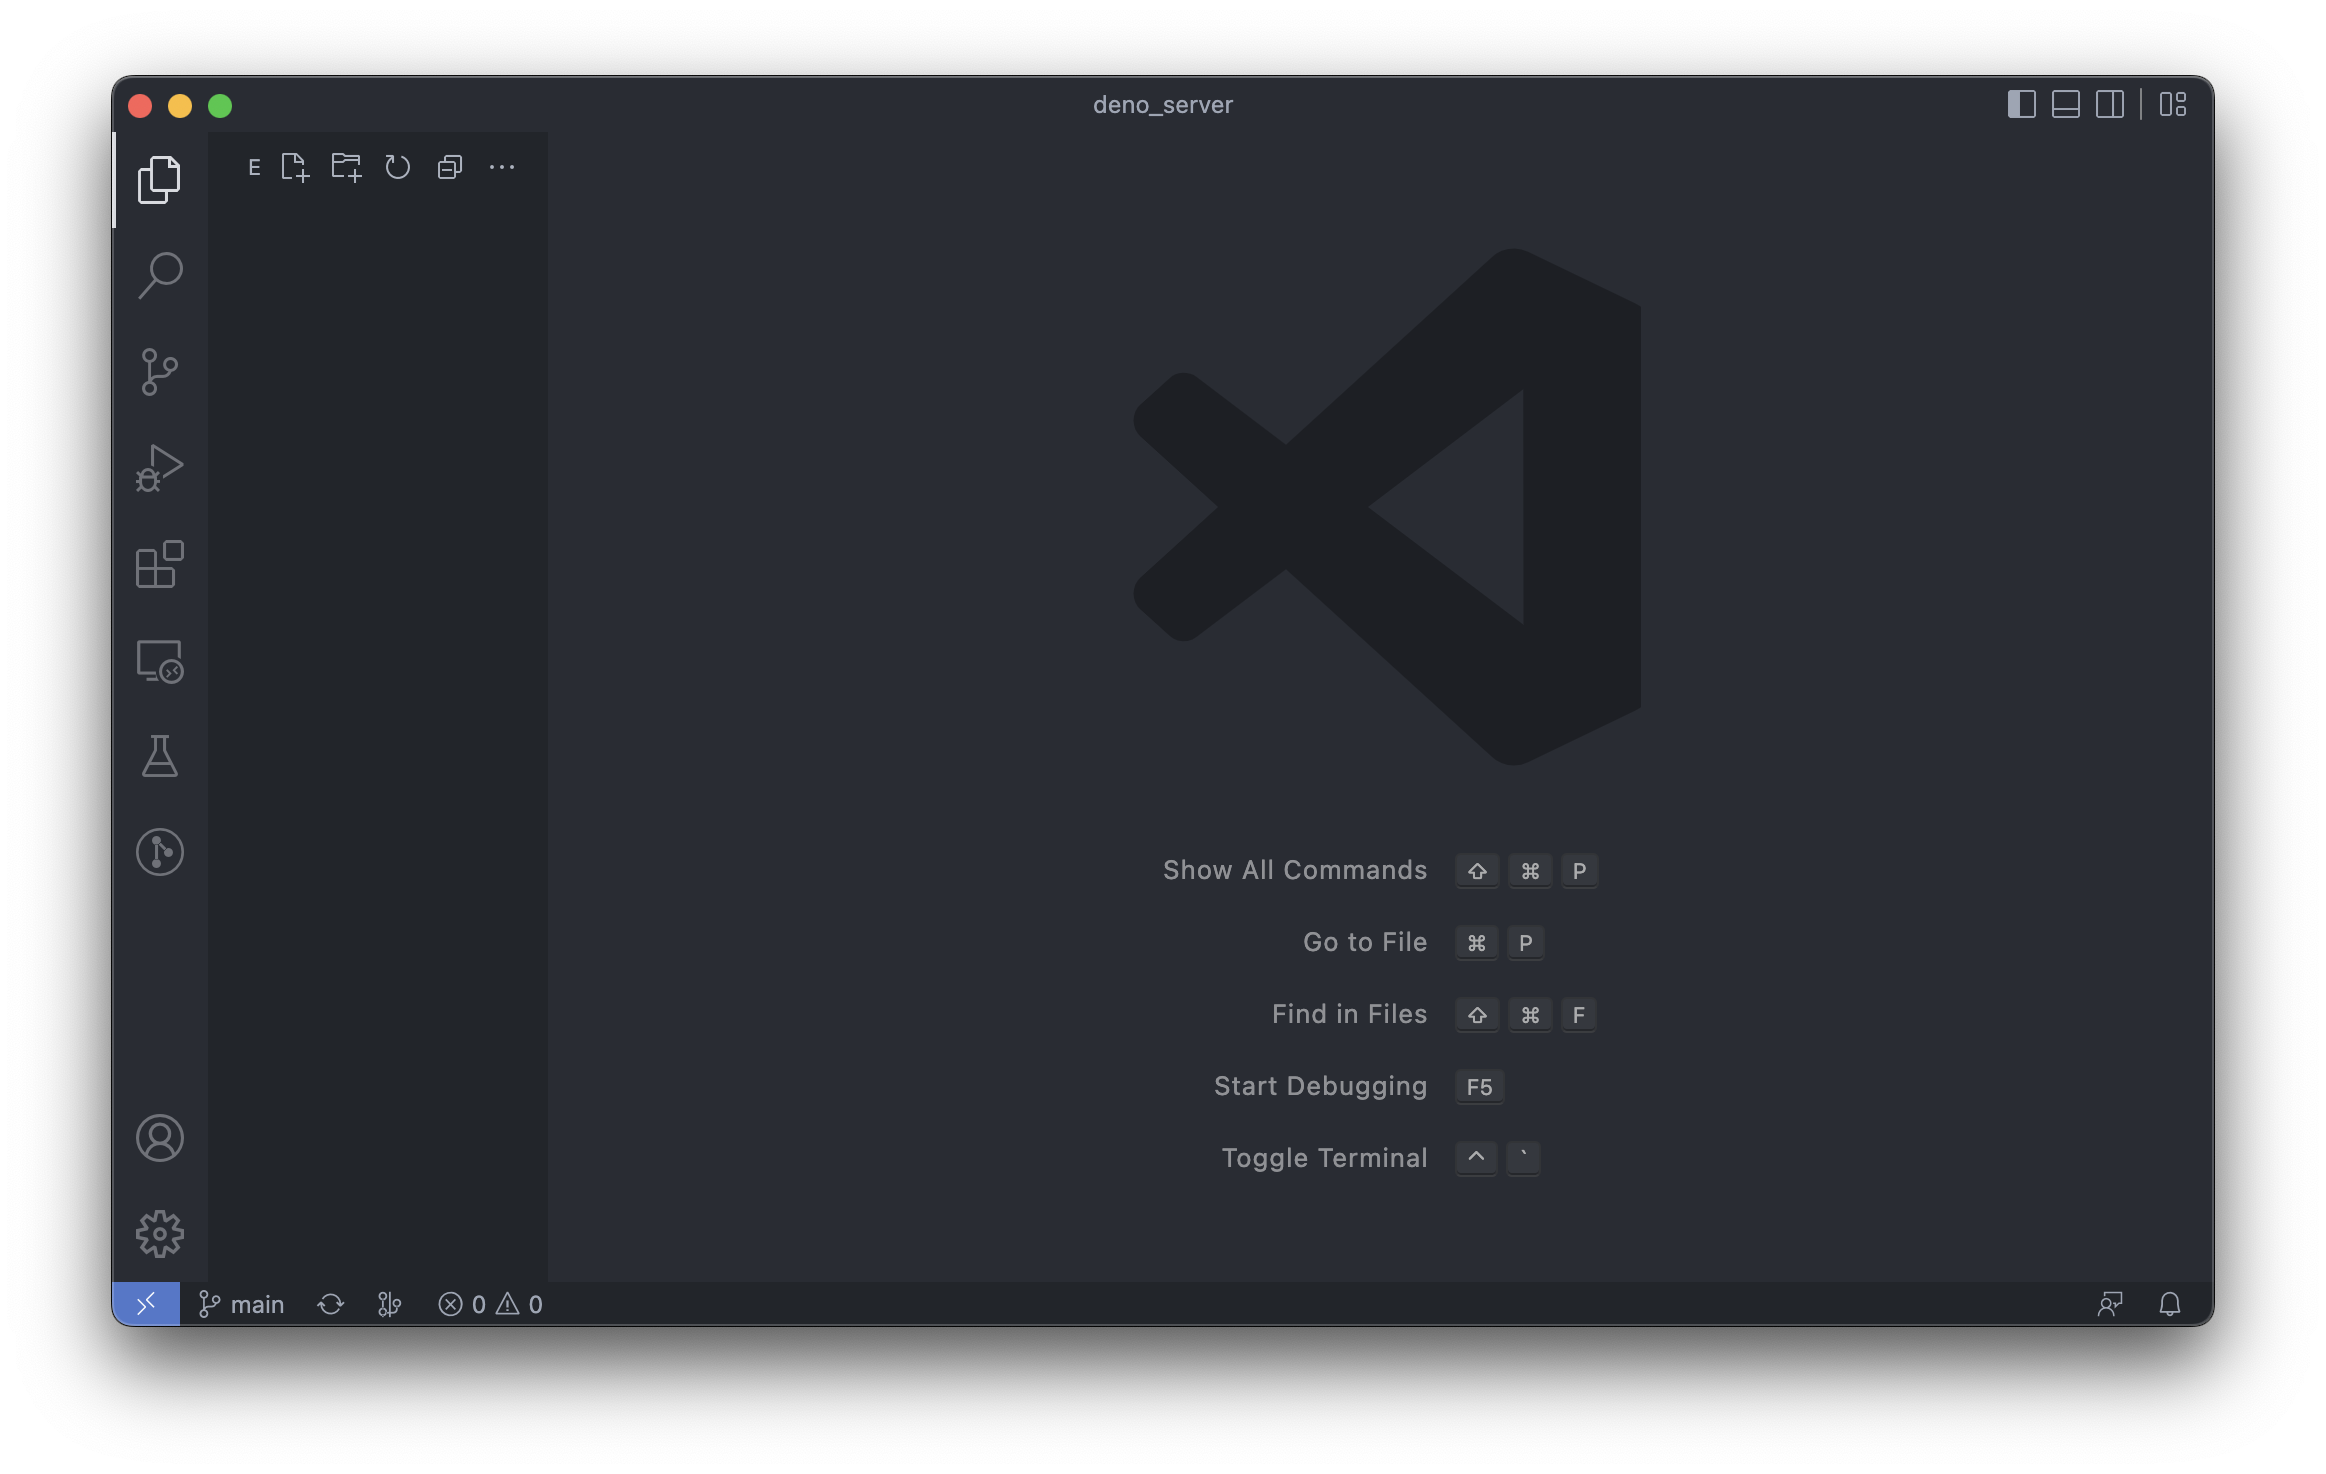This screenshot has height=1474, width=2326.
Task: Open Explorer more actions ellipsis menu
Action: 502,167
